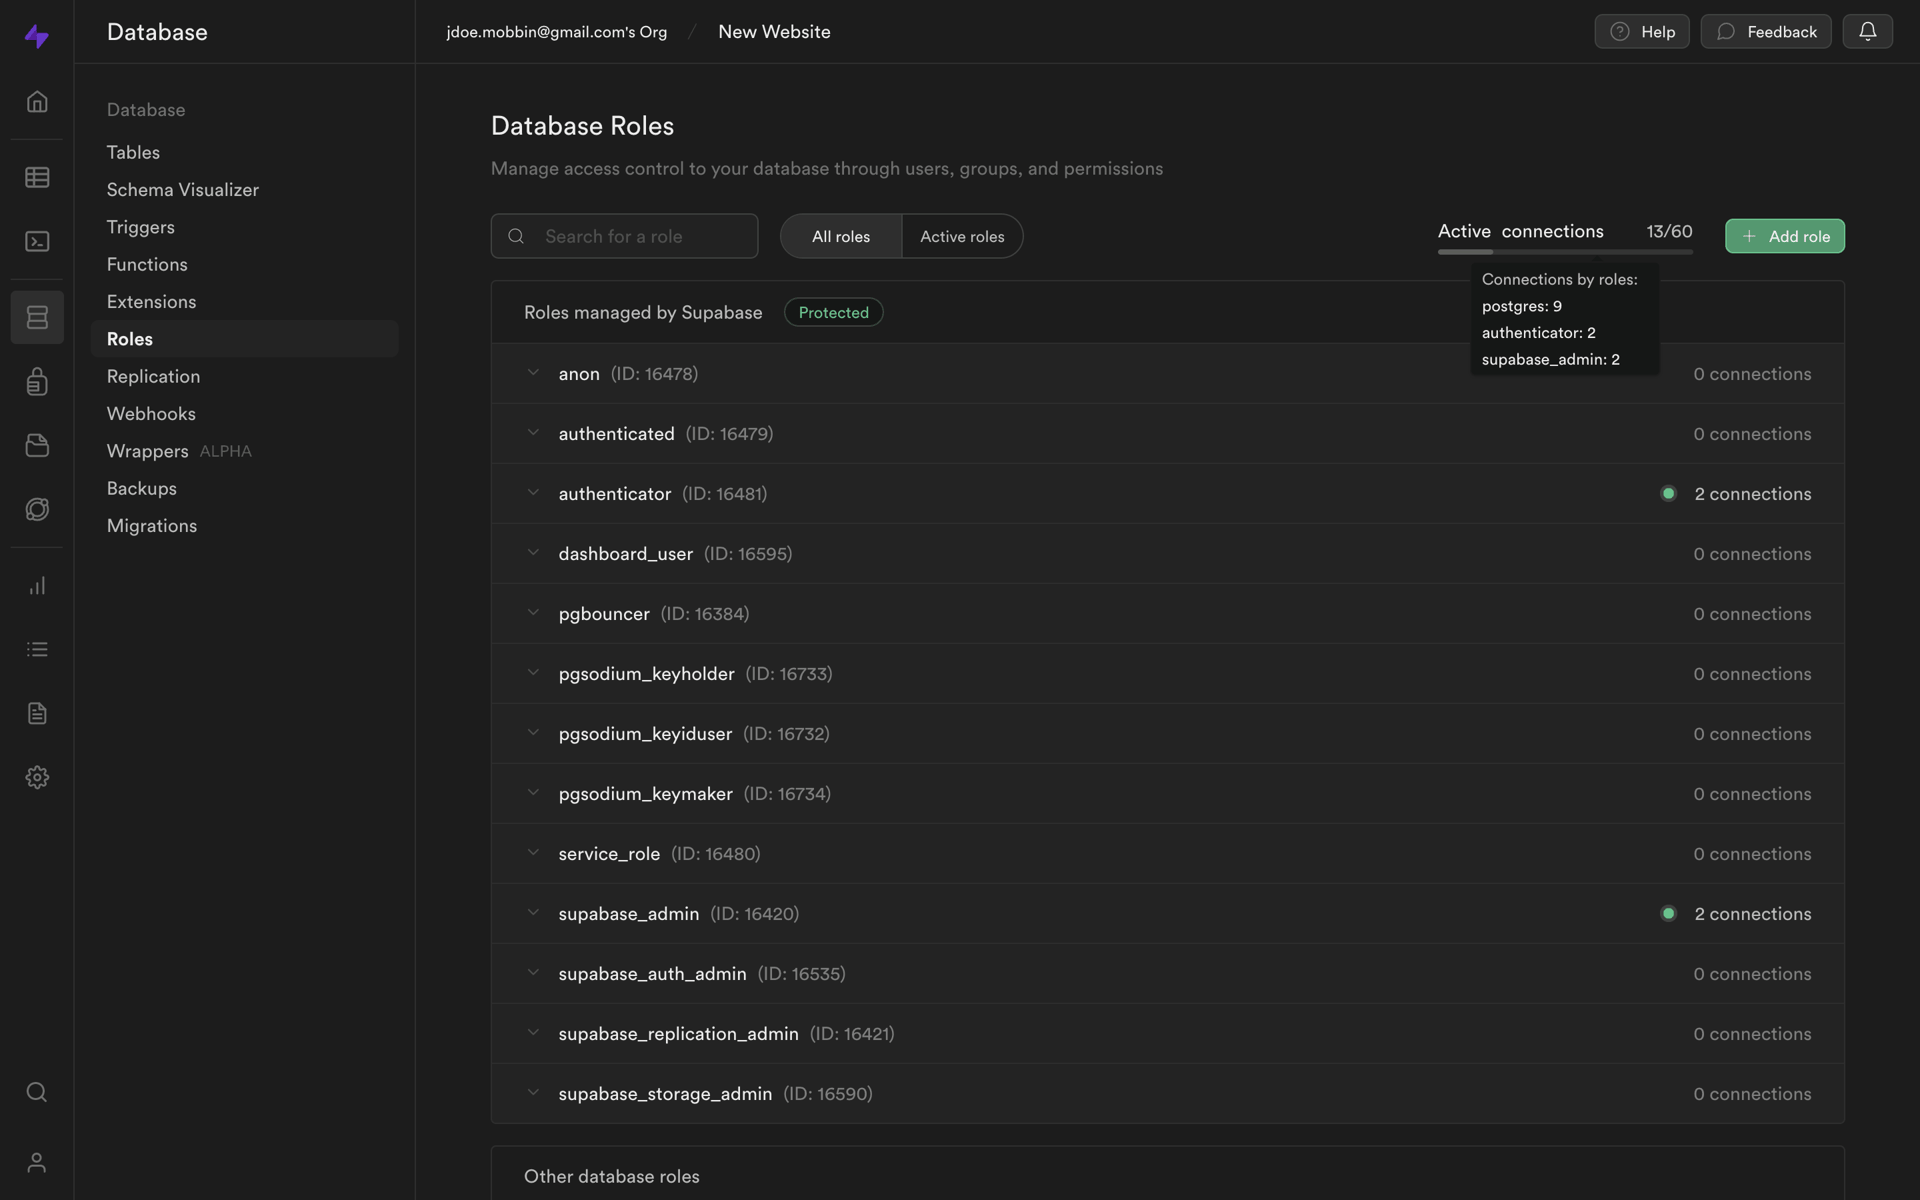Expand the supabase_auth_admin role chevron

click(x=533, y=973)
